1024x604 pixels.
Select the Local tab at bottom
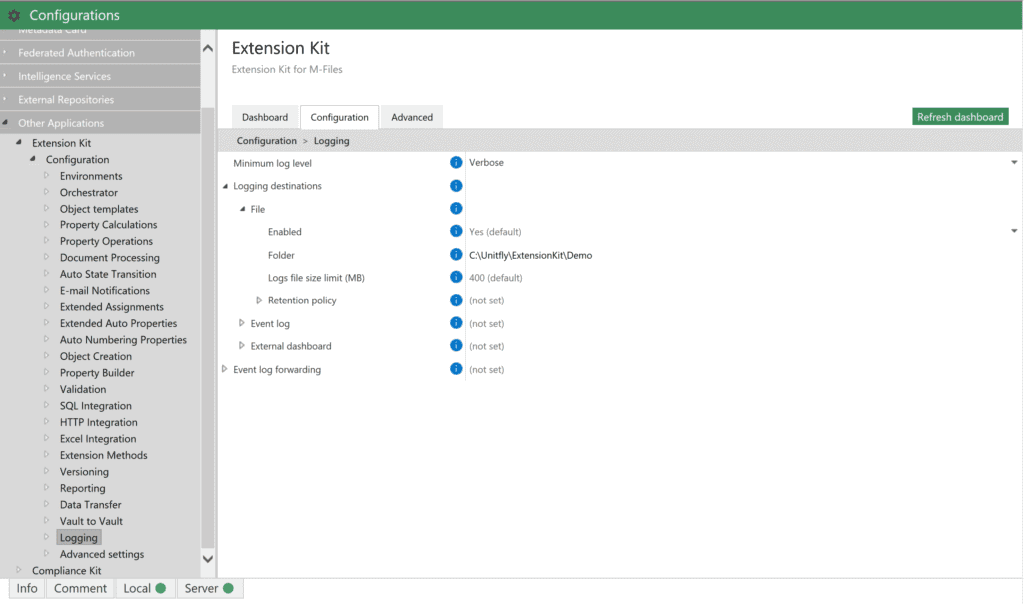(x=145, y=588)
